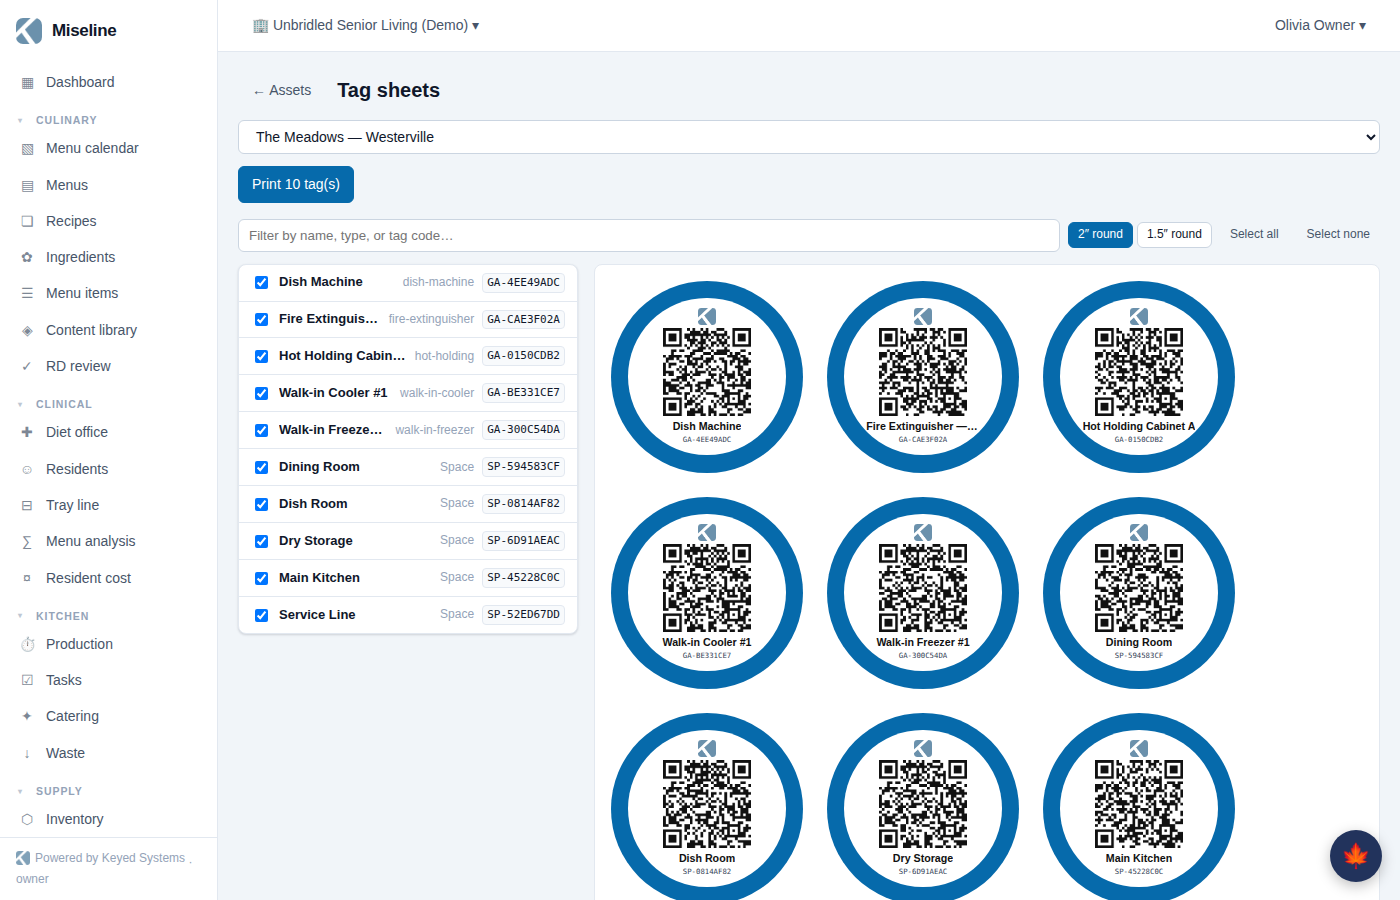
Task: Click the Diet office plus icon
Action: pyautogui.click(x=27, y=433)
